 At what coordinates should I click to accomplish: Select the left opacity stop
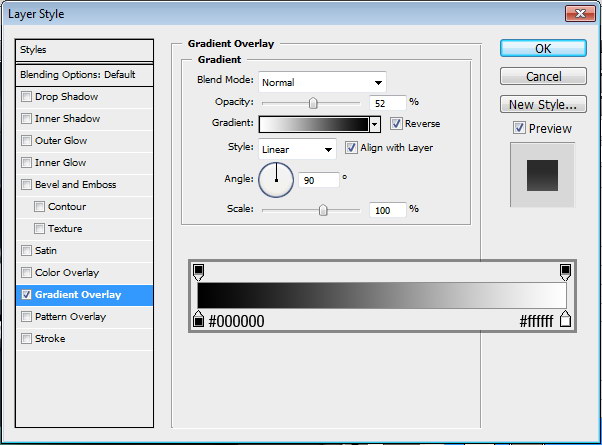coord(198,272)
